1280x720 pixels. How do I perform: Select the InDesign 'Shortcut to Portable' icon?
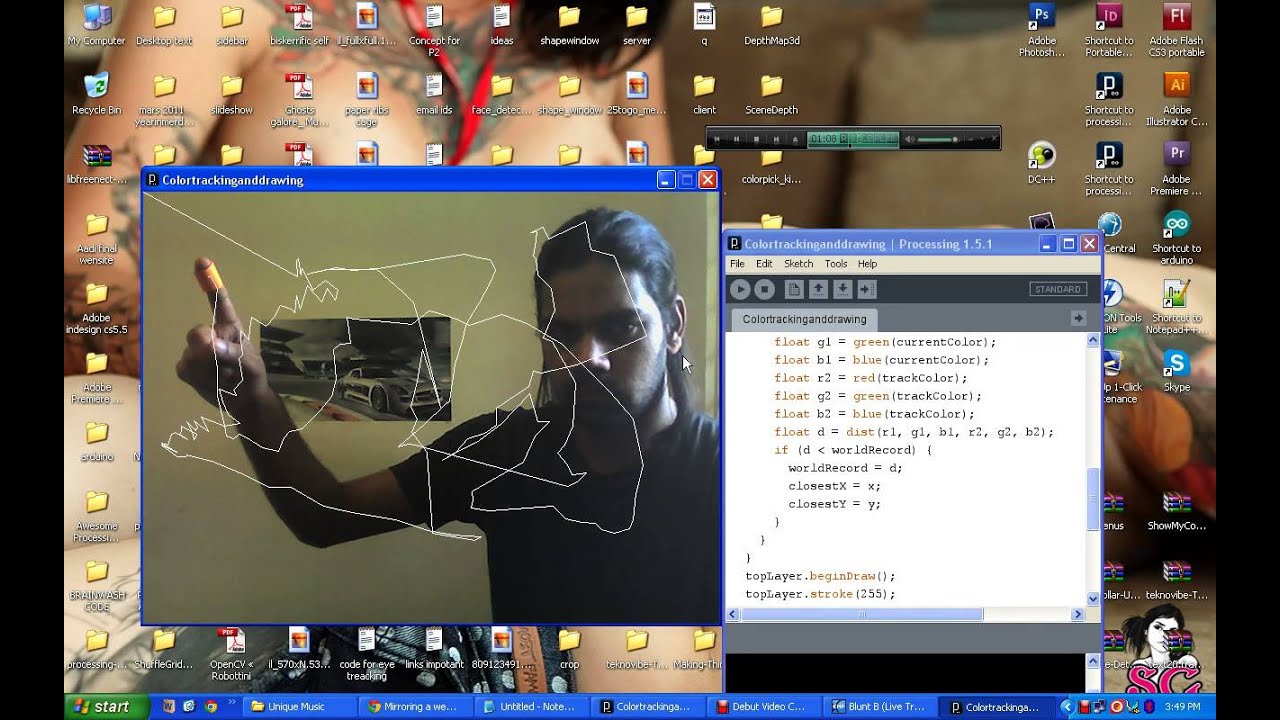pyautogui.click(x=1109, y=31)
